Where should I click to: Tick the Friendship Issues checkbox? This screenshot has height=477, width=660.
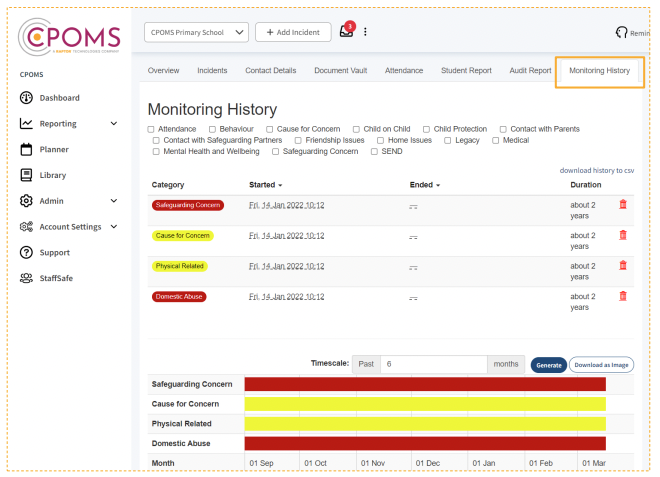[x=298, y=140]
